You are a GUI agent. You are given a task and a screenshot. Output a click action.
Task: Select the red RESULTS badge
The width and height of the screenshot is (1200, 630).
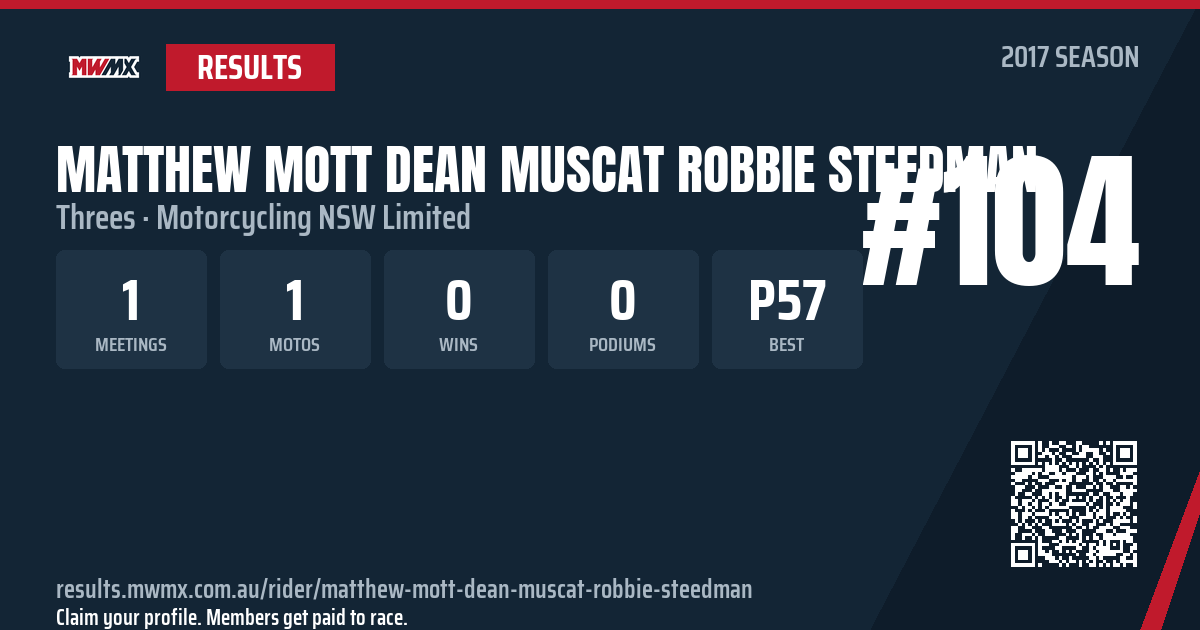click(x=250, y=67)
